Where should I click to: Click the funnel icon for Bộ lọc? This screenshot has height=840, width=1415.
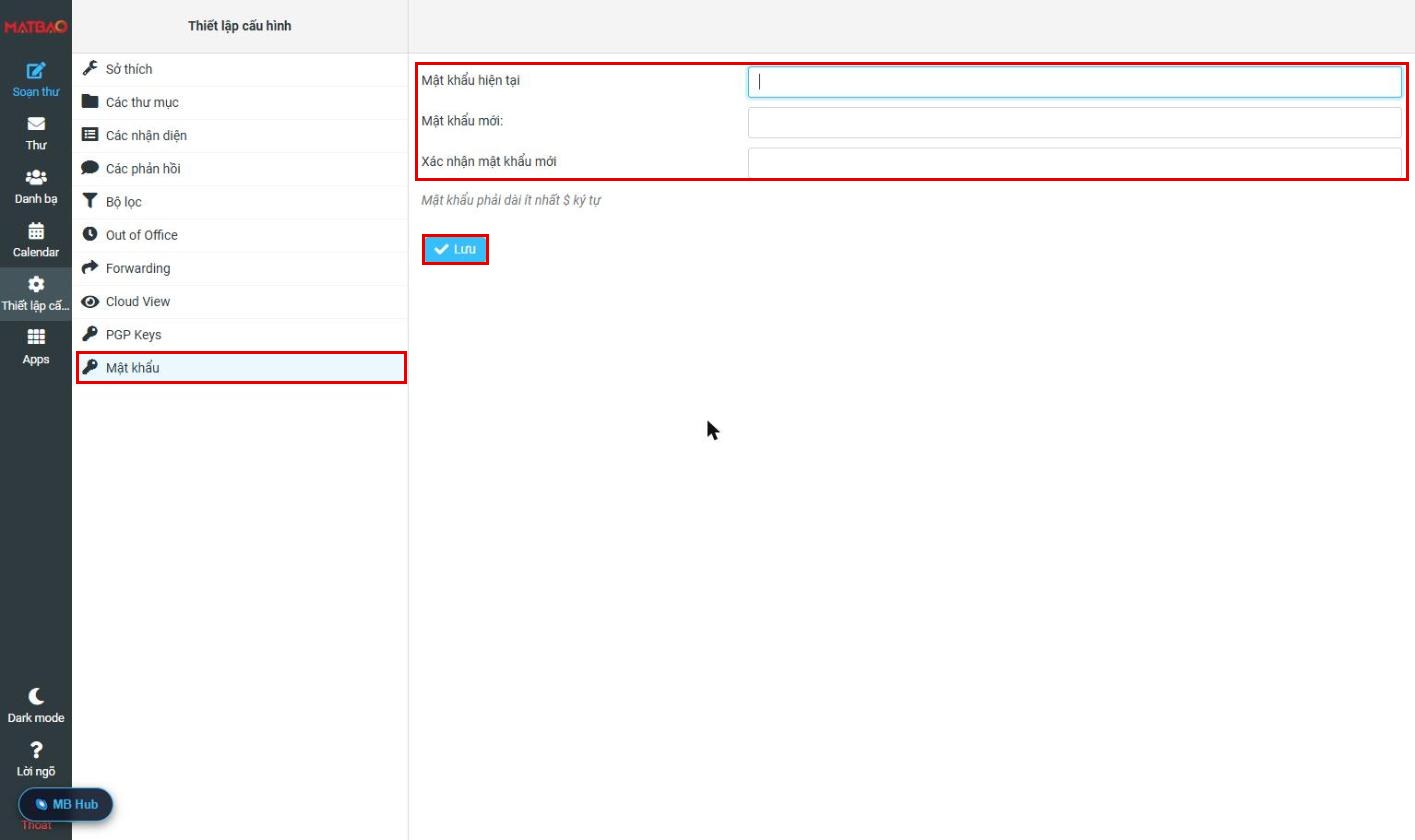[x=90, y=201]
